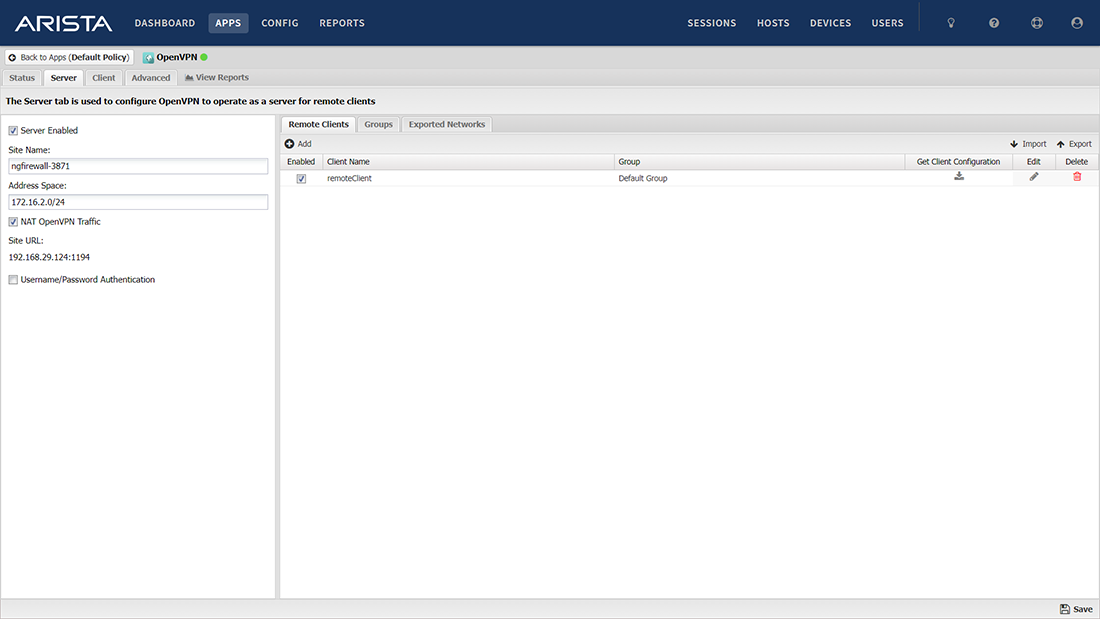Open the user account icon
This screenshot has width=1100, height=619.
coord(1076,23)
